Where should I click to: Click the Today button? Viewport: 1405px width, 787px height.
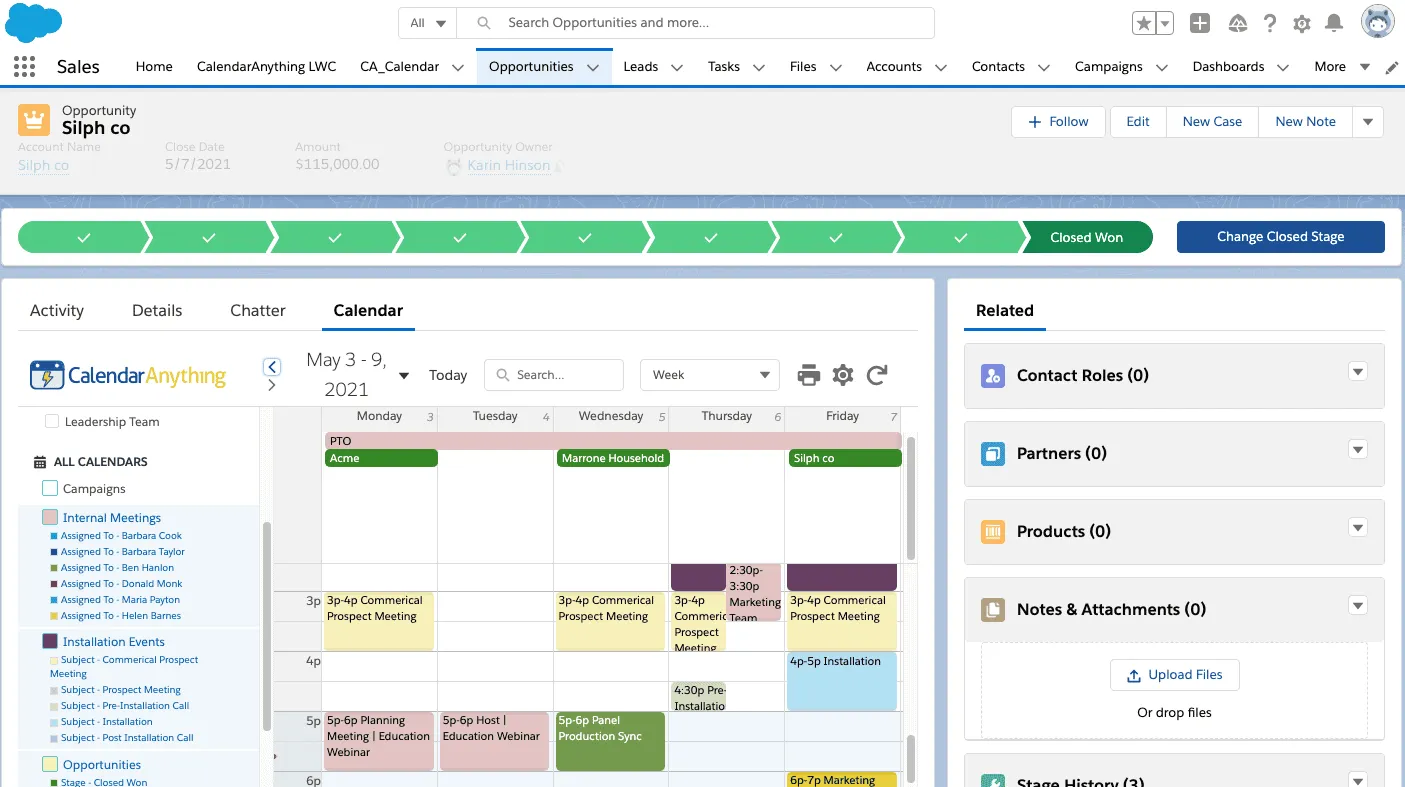pos(448,375)
